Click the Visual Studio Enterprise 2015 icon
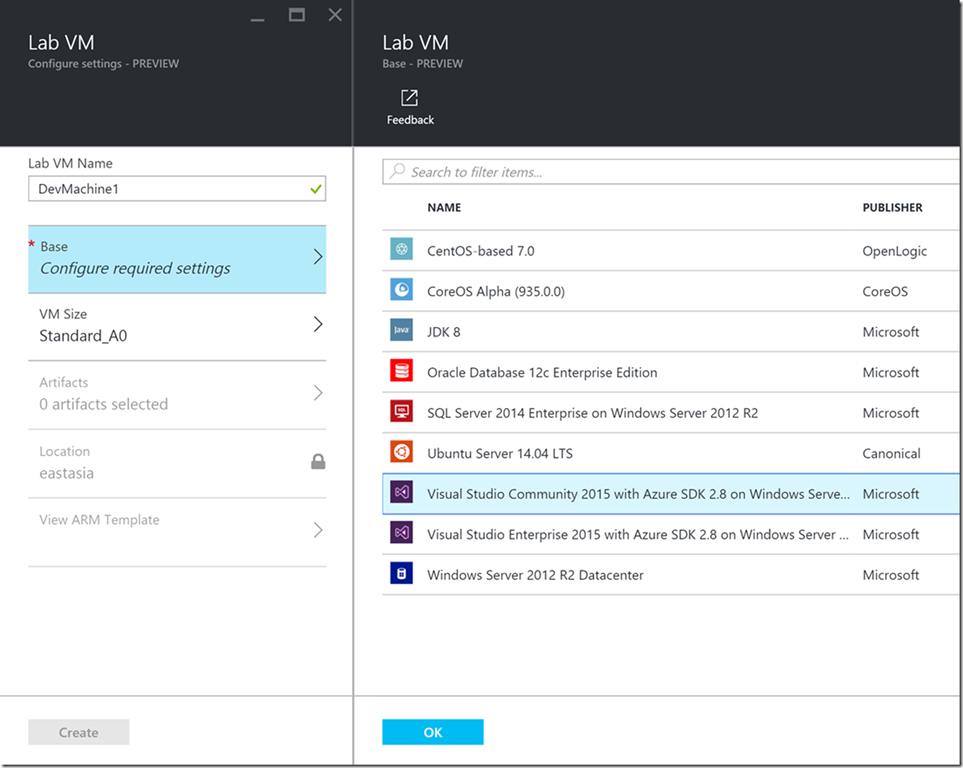963x768 pixels. (x=401, y=534)
